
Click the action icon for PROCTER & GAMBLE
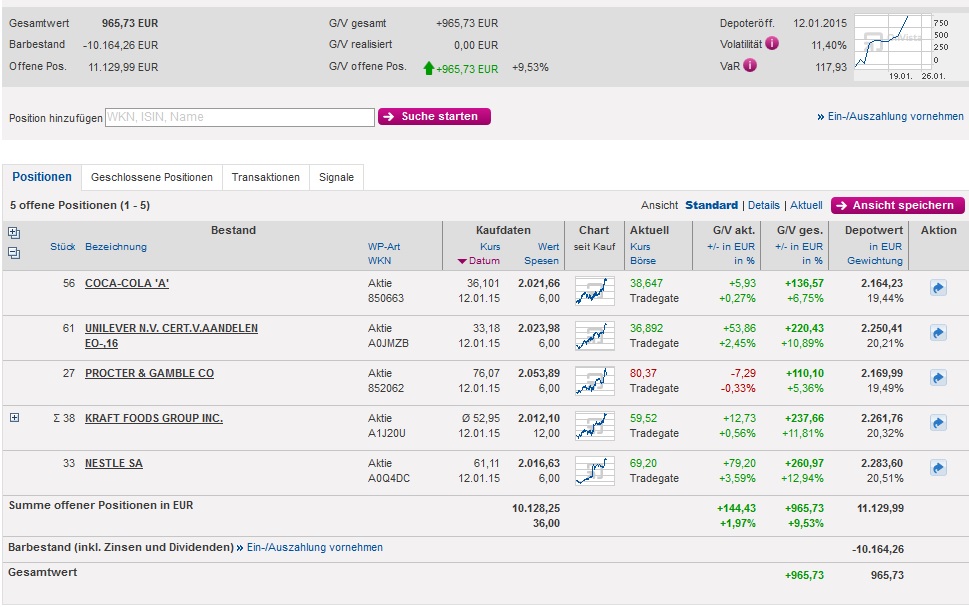click(937, 378)
